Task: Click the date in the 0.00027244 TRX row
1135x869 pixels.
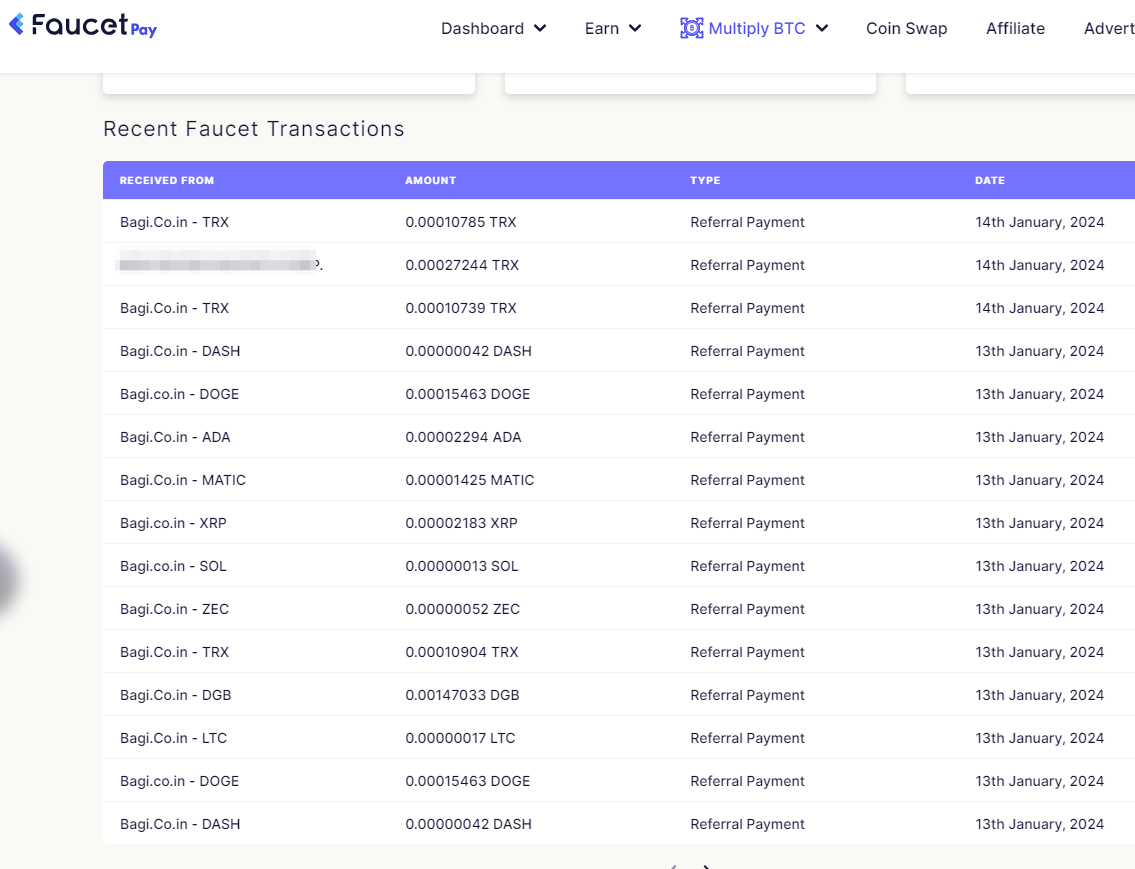Action: coord(1039,265)
